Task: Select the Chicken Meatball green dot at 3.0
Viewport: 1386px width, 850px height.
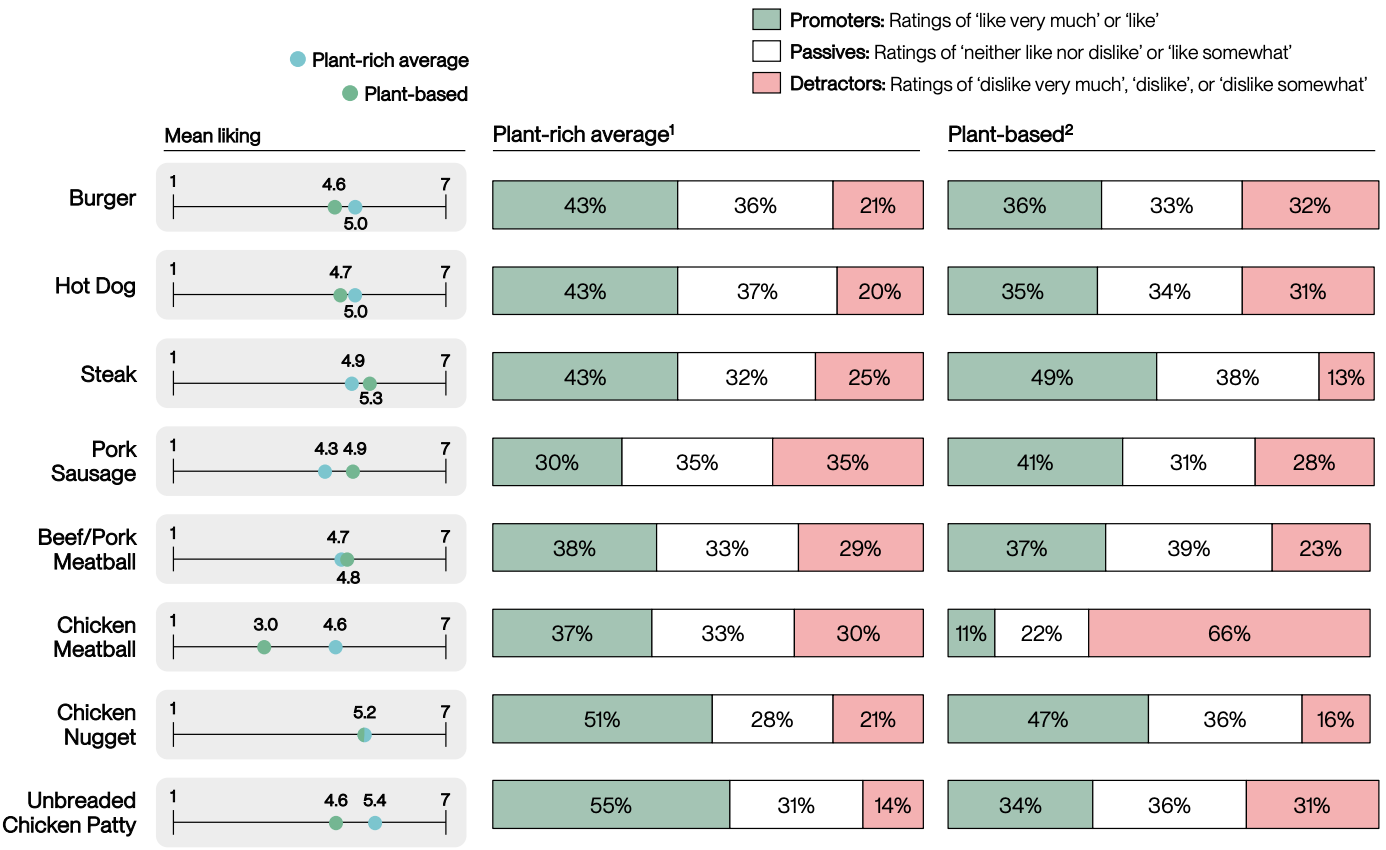Action: click(264, 647)
